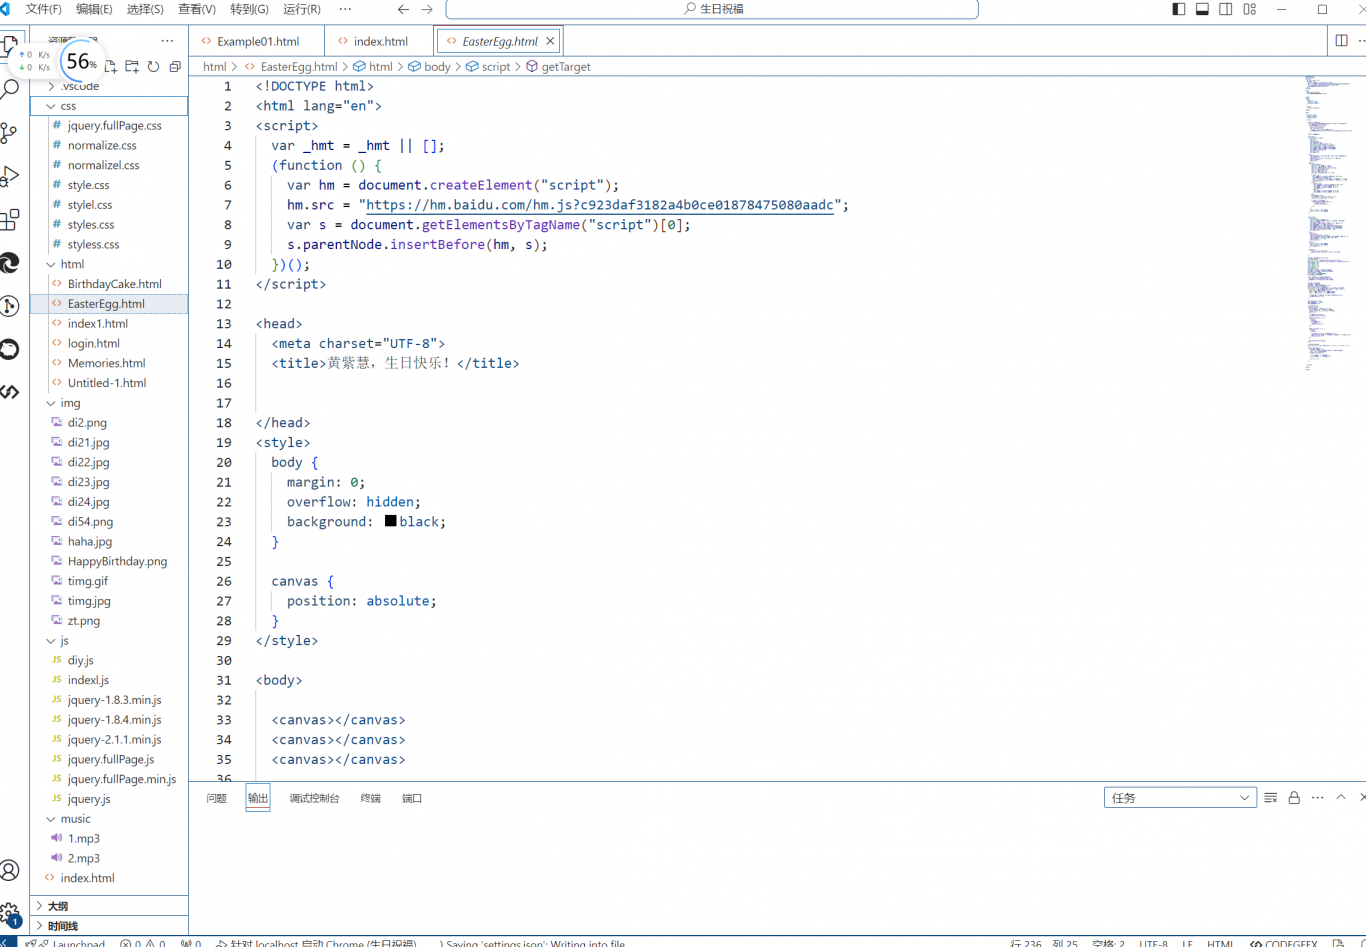Open the Manage gear icon

click(10, 913)
